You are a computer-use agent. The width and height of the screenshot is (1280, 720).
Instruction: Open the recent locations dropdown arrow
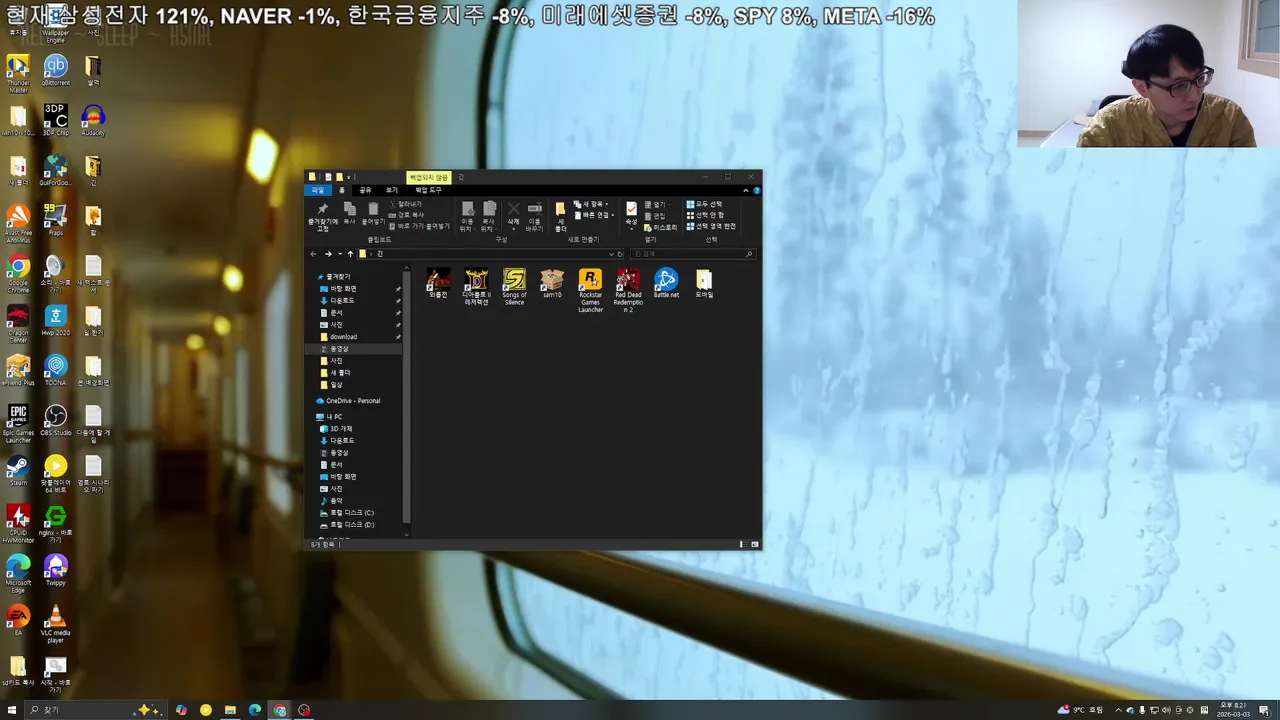coord(339,254)
